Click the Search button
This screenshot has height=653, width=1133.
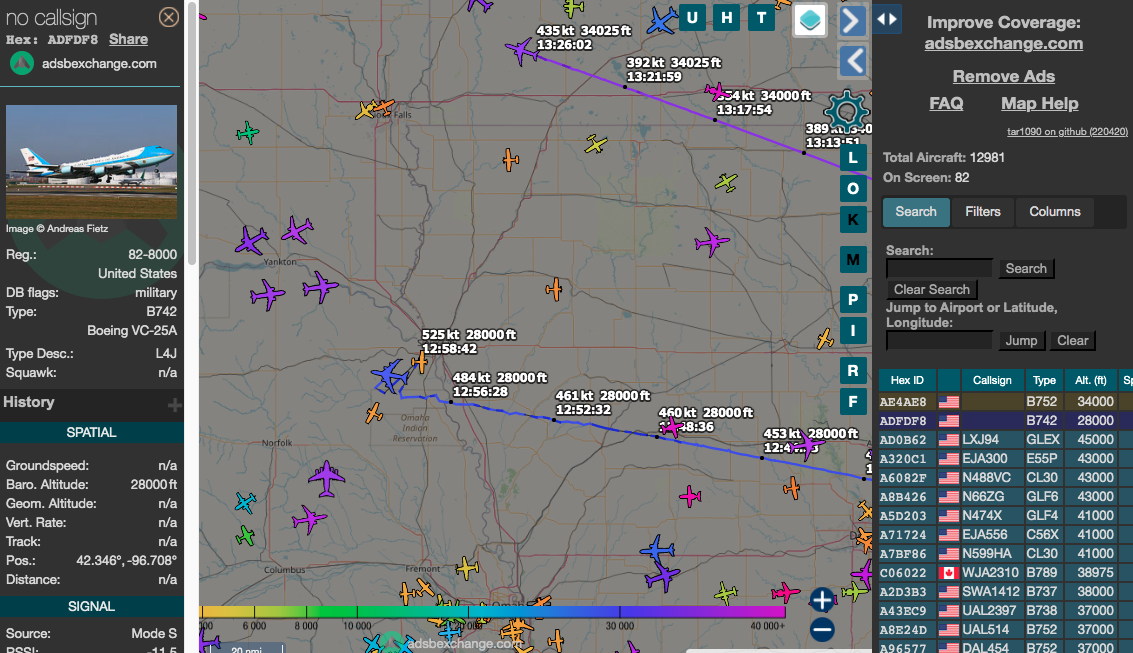pyautogui.click(x=1026, y=268)
